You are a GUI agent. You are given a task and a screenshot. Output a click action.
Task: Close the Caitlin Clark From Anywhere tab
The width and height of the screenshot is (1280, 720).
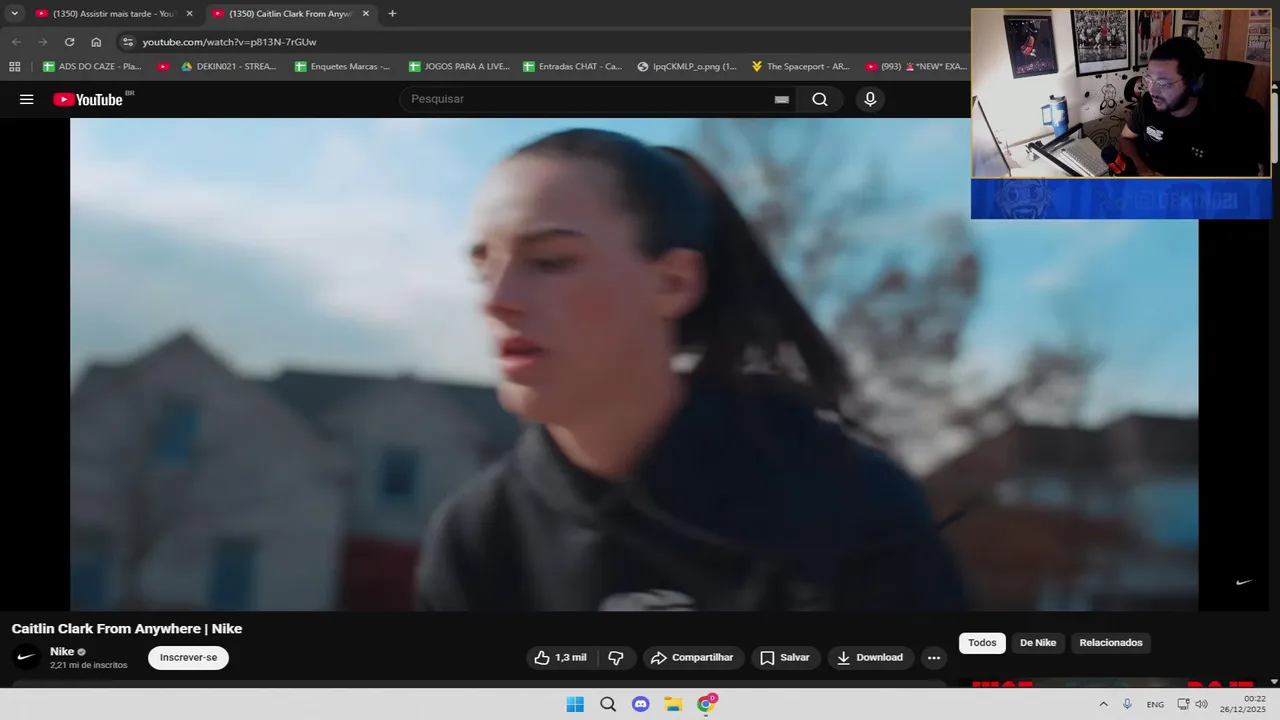tap(365, 14)
